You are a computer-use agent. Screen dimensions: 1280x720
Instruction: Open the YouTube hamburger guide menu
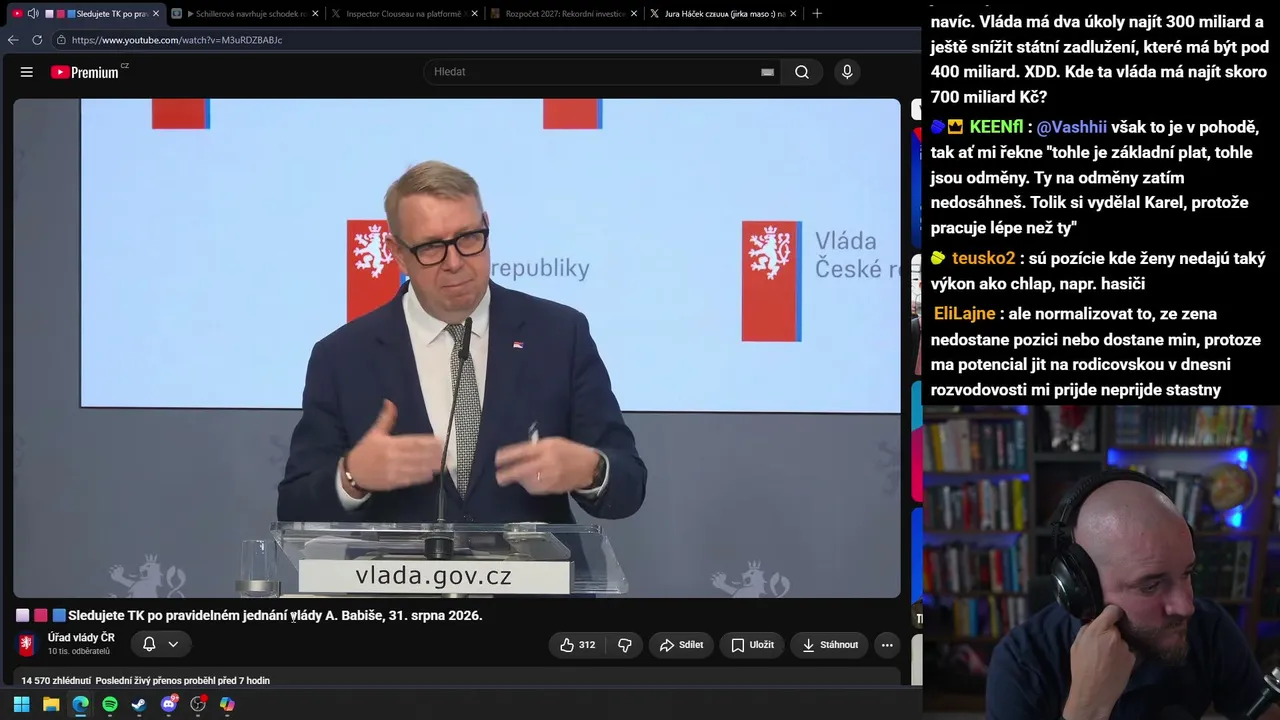click(27, 72)
